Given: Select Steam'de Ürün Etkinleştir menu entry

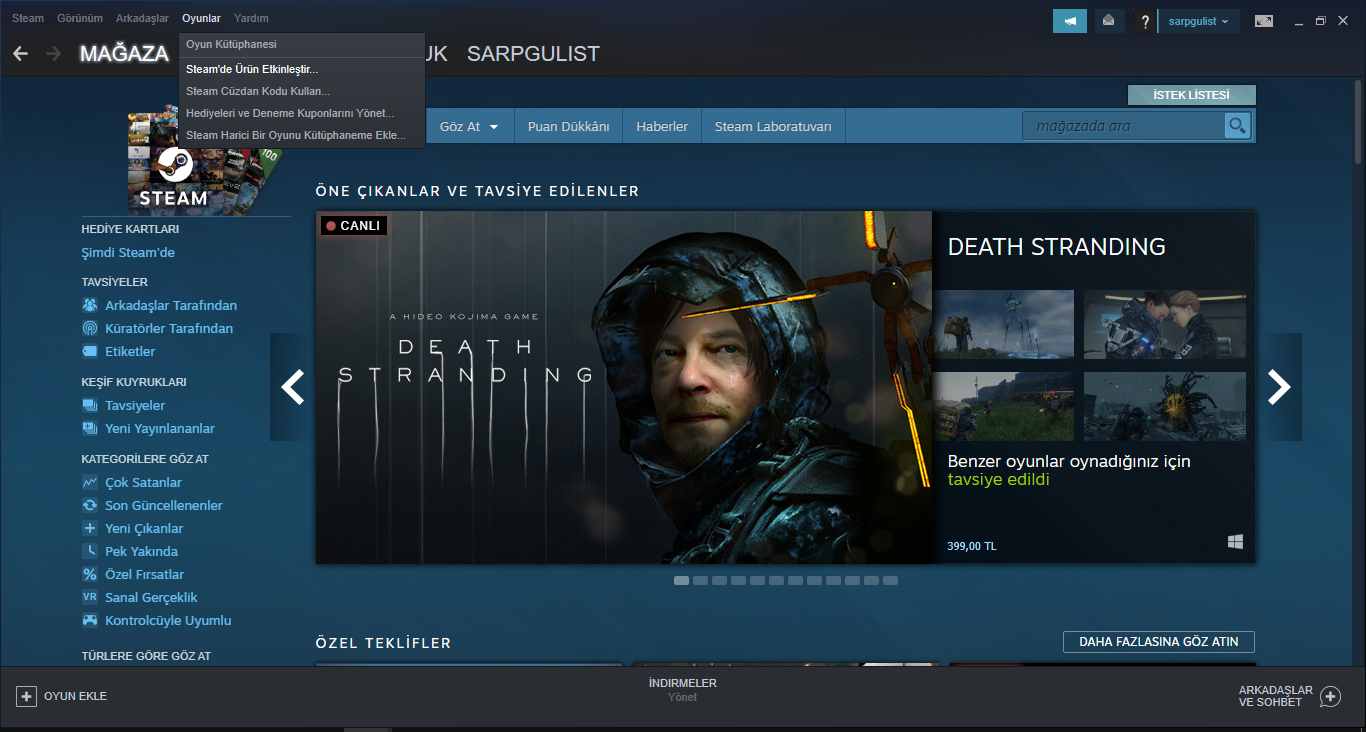Looking at the screenshot, I should [x=302, y=69].
